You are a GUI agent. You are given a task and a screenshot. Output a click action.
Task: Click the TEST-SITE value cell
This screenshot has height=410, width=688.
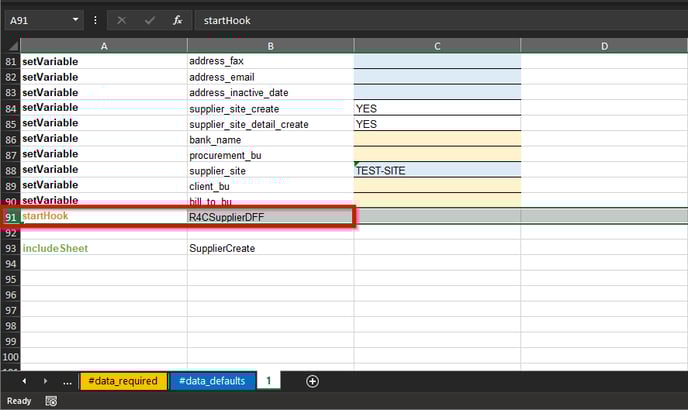(x=437, y=170)
